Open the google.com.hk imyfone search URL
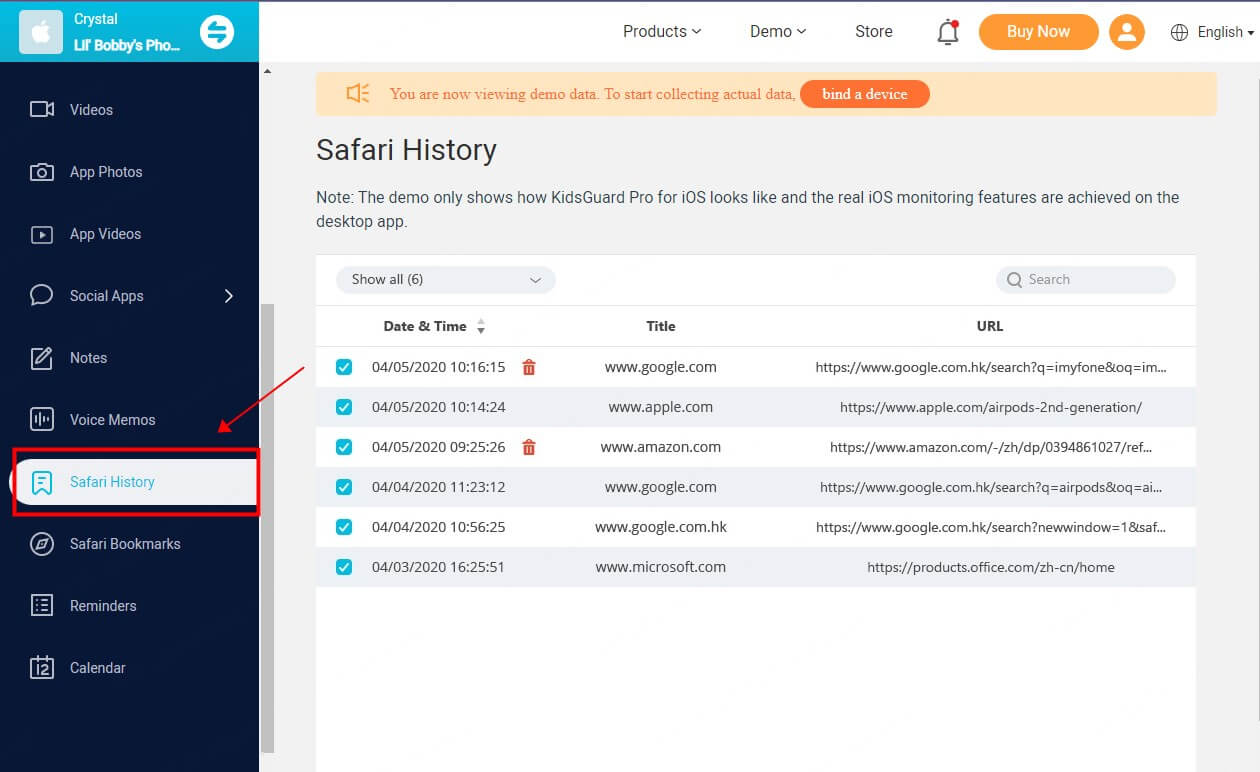The width and height of the screenshot is (1260, 772). pyautogui.click(x=991, y=367)
